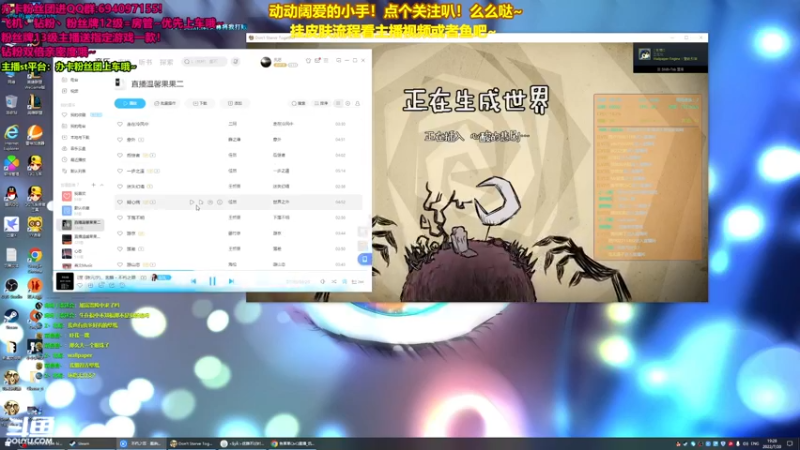
Task: Switch to the 听书 tab in the music player
Action: 145,62
